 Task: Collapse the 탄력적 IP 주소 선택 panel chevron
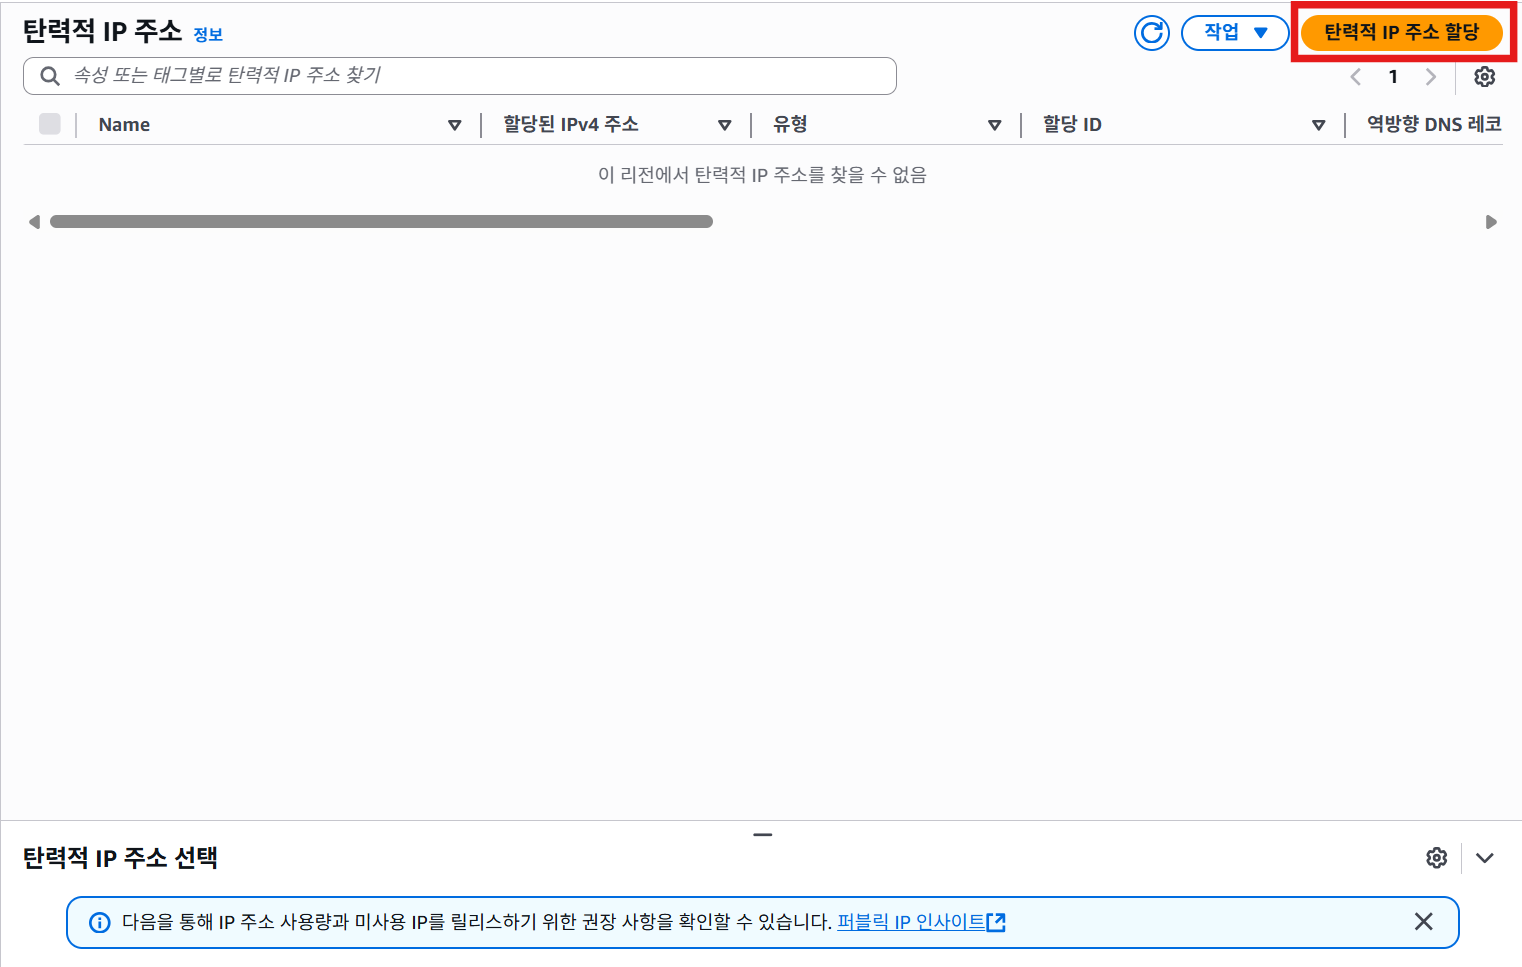click(1485, 858)
